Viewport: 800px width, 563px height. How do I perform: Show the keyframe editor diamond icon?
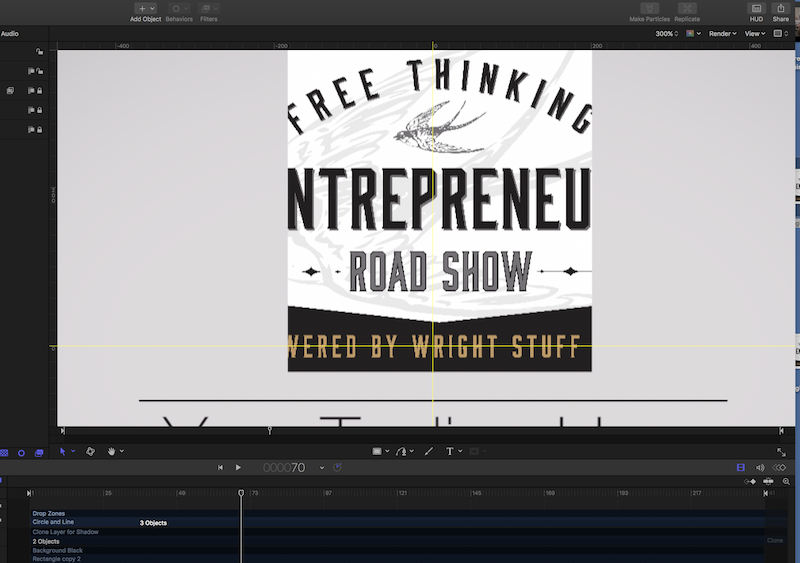(x=780, y=468)
